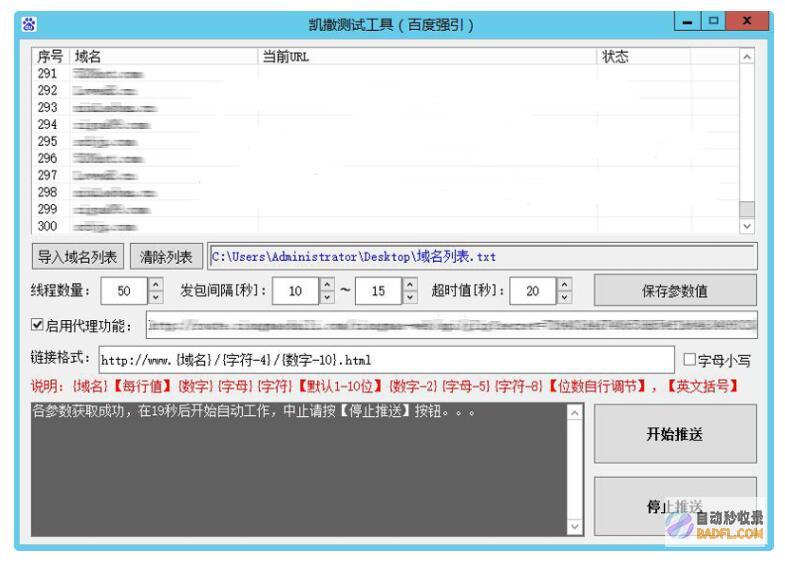Click the 发包间隔 minimum field showing 10

tap(295, 291)
